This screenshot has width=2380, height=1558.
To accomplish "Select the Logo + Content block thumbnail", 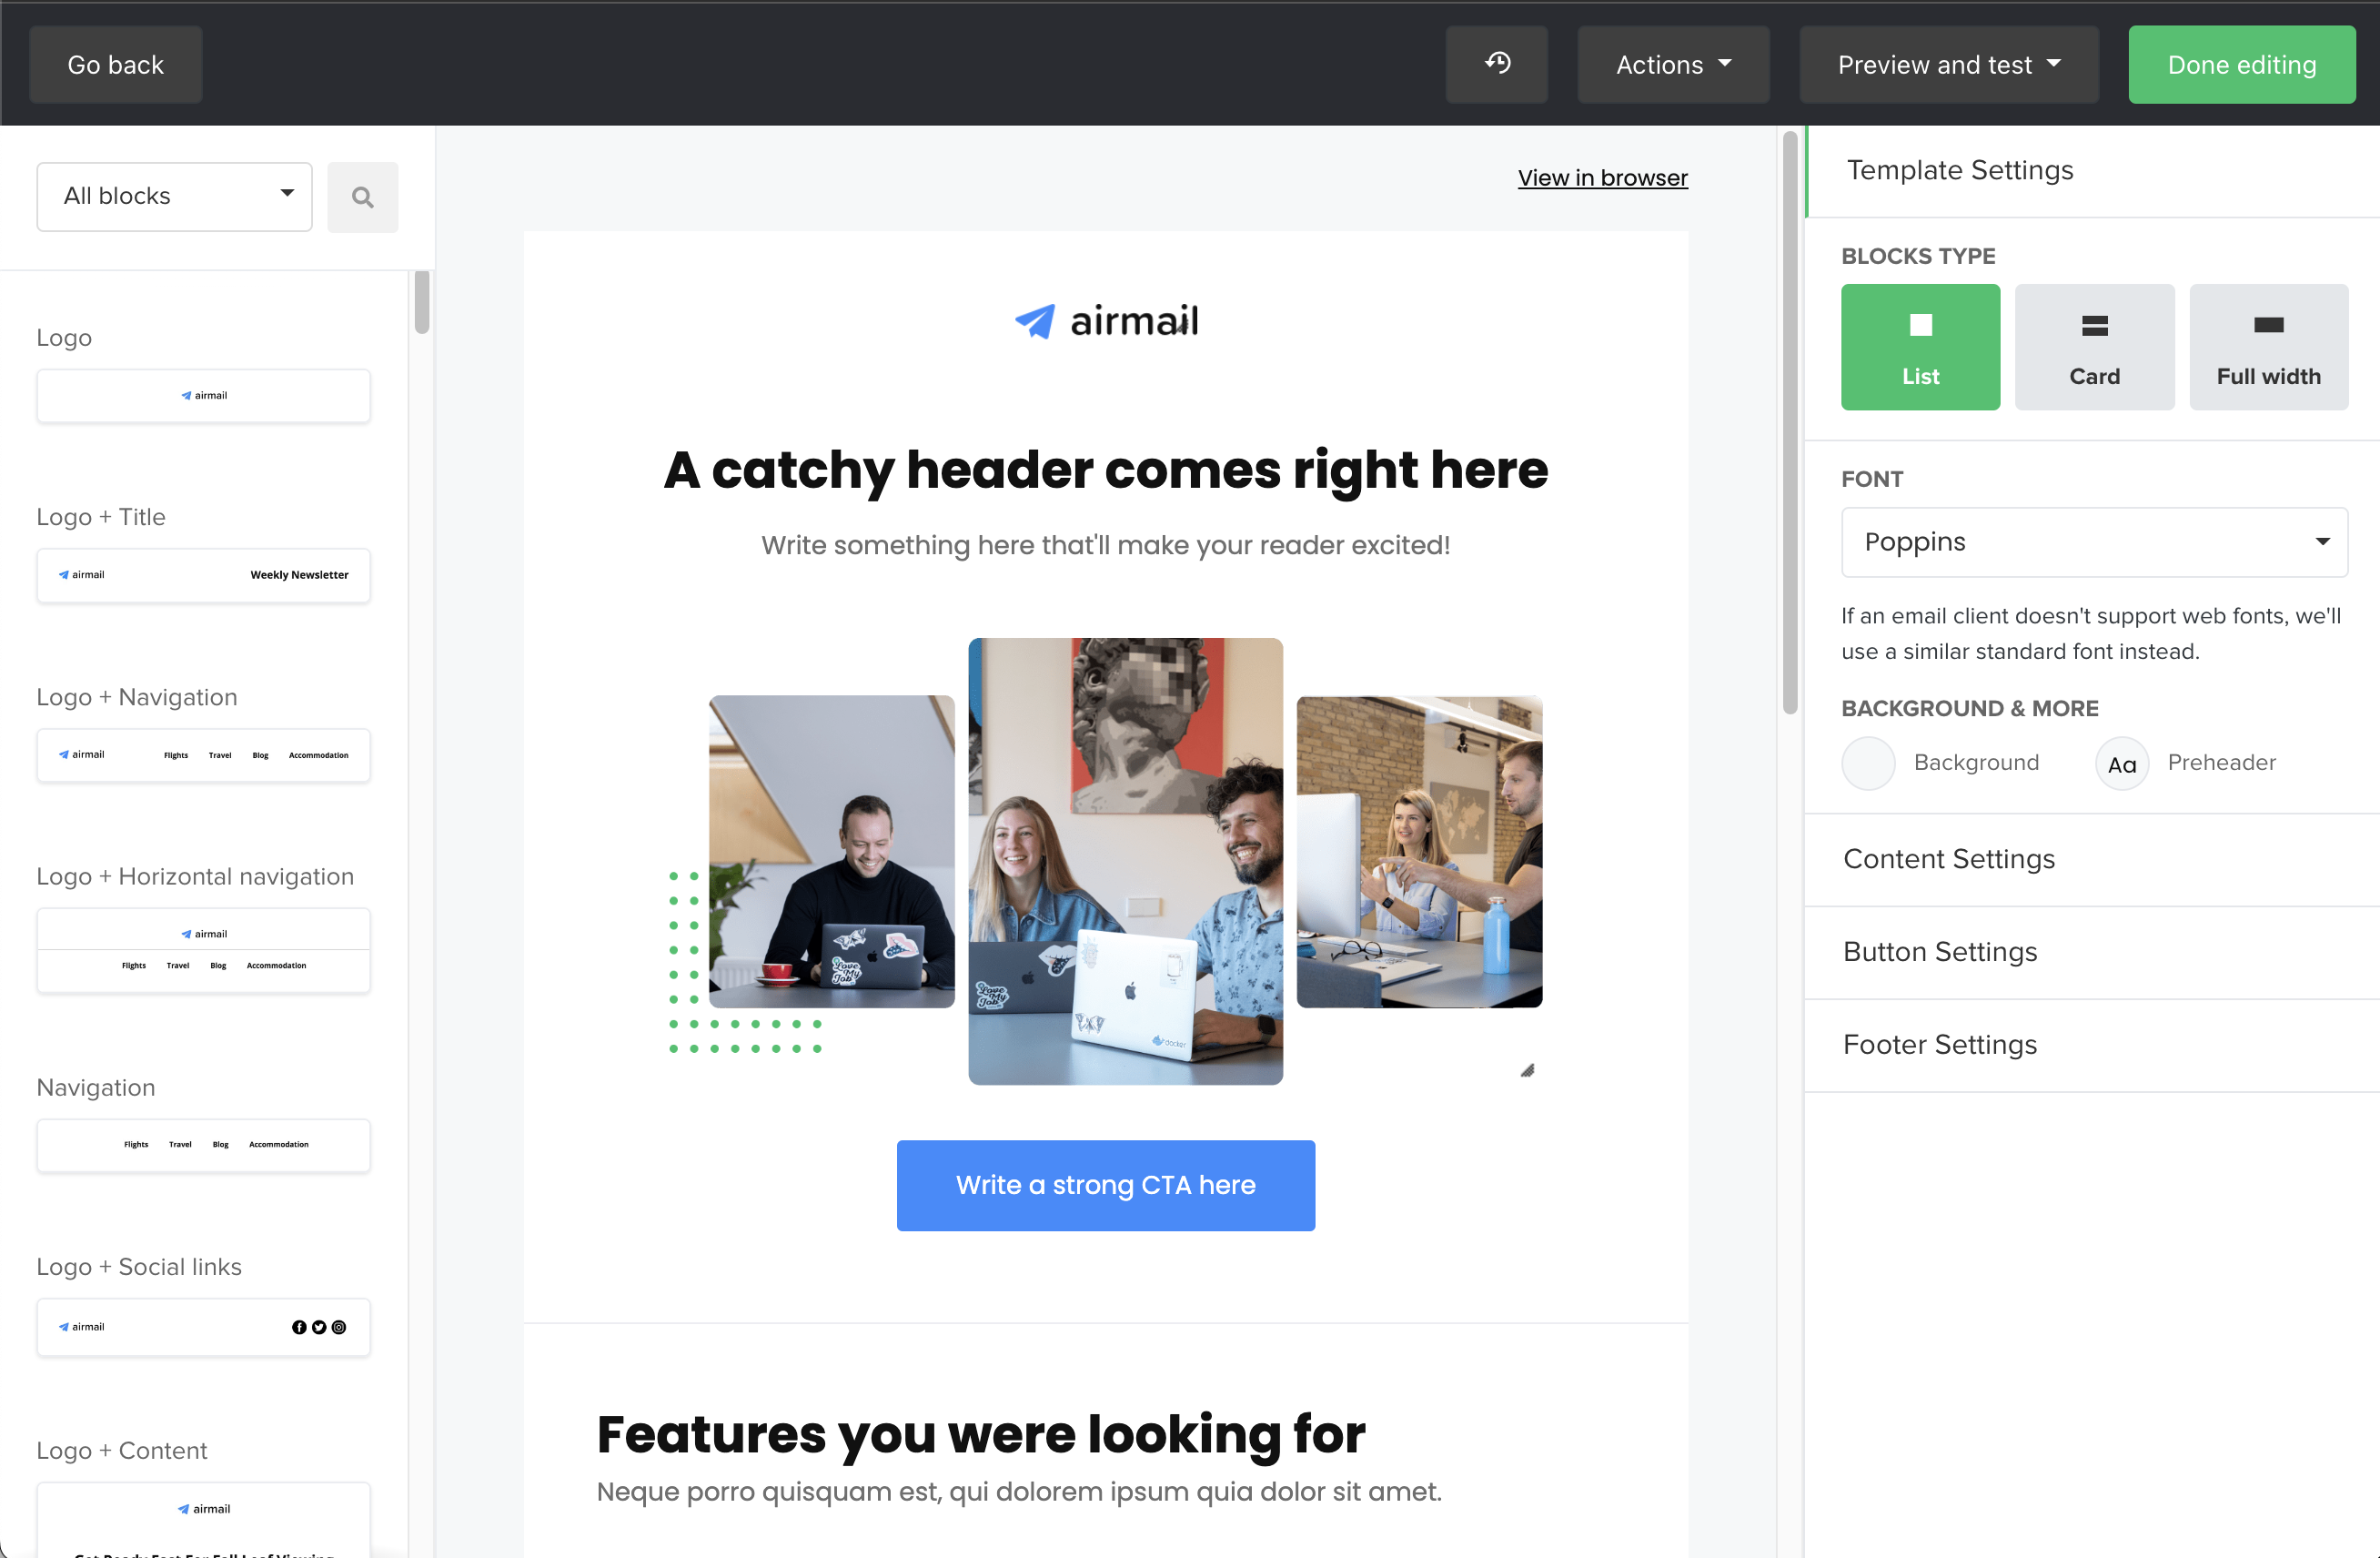I will tap(204, 1519).
